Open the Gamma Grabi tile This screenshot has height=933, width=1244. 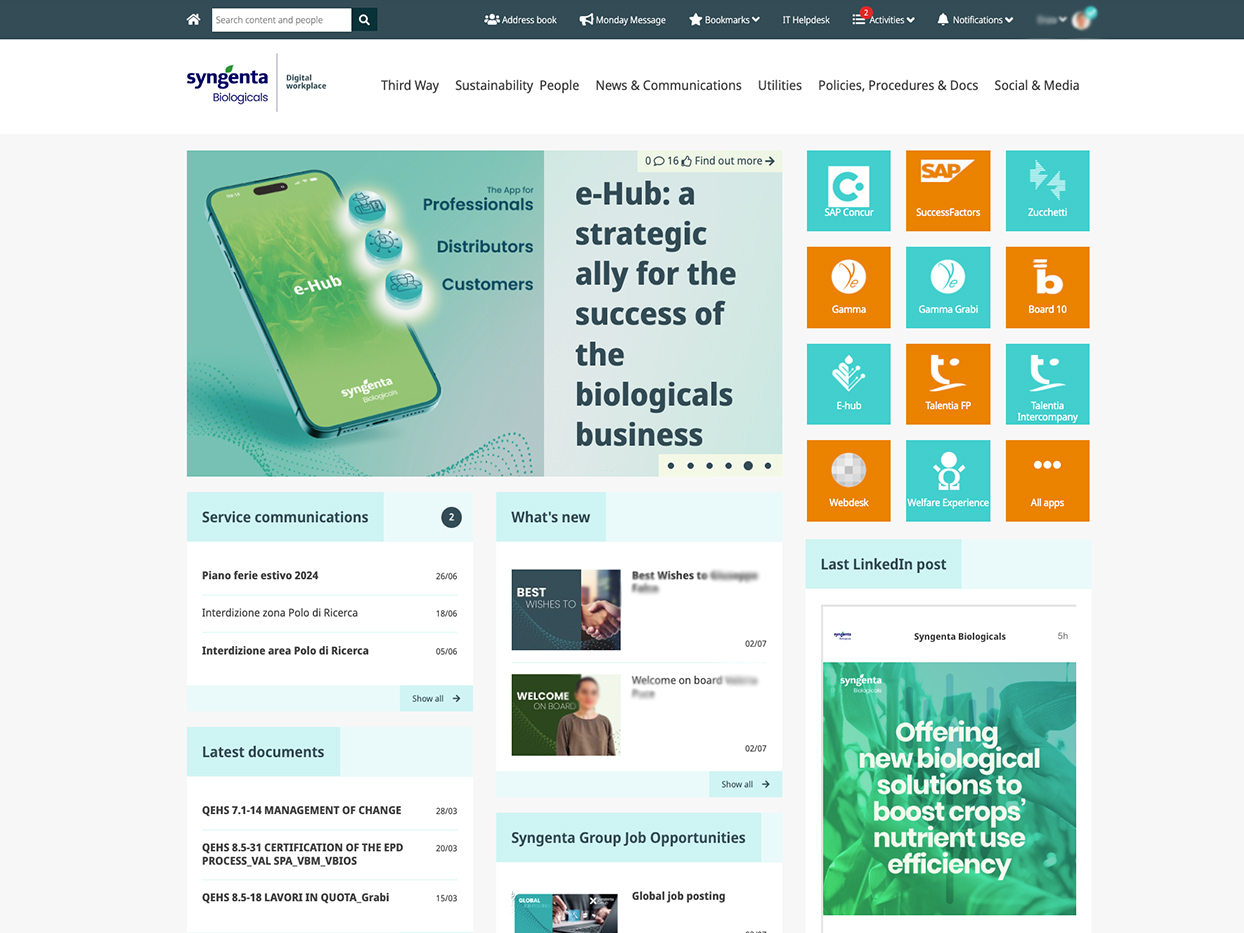click(947, 287)
